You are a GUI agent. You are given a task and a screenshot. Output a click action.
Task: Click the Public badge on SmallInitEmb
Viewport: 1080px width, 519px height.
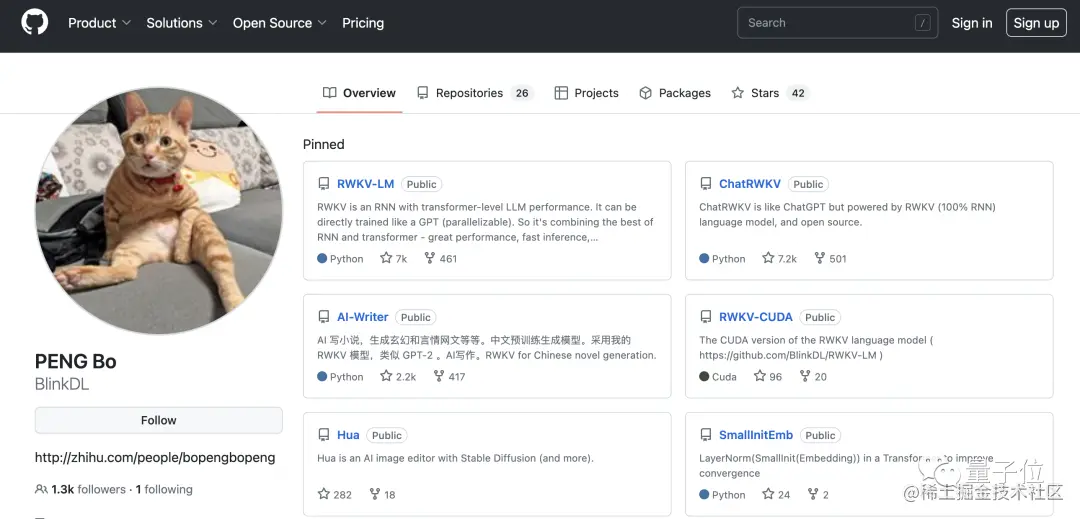click(x=820, y=436)
